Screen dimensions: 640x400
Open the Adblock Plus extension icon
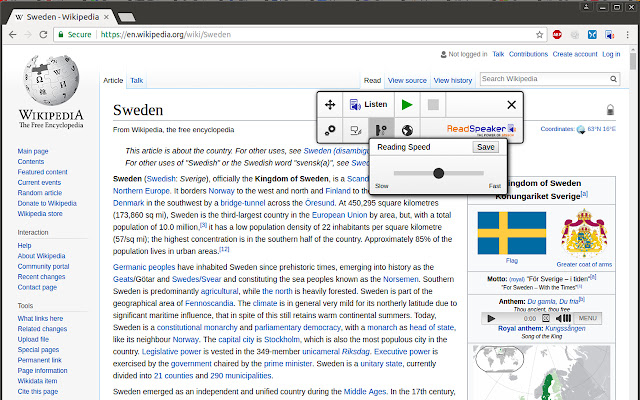pyautogui.click(x=557, y=35)
